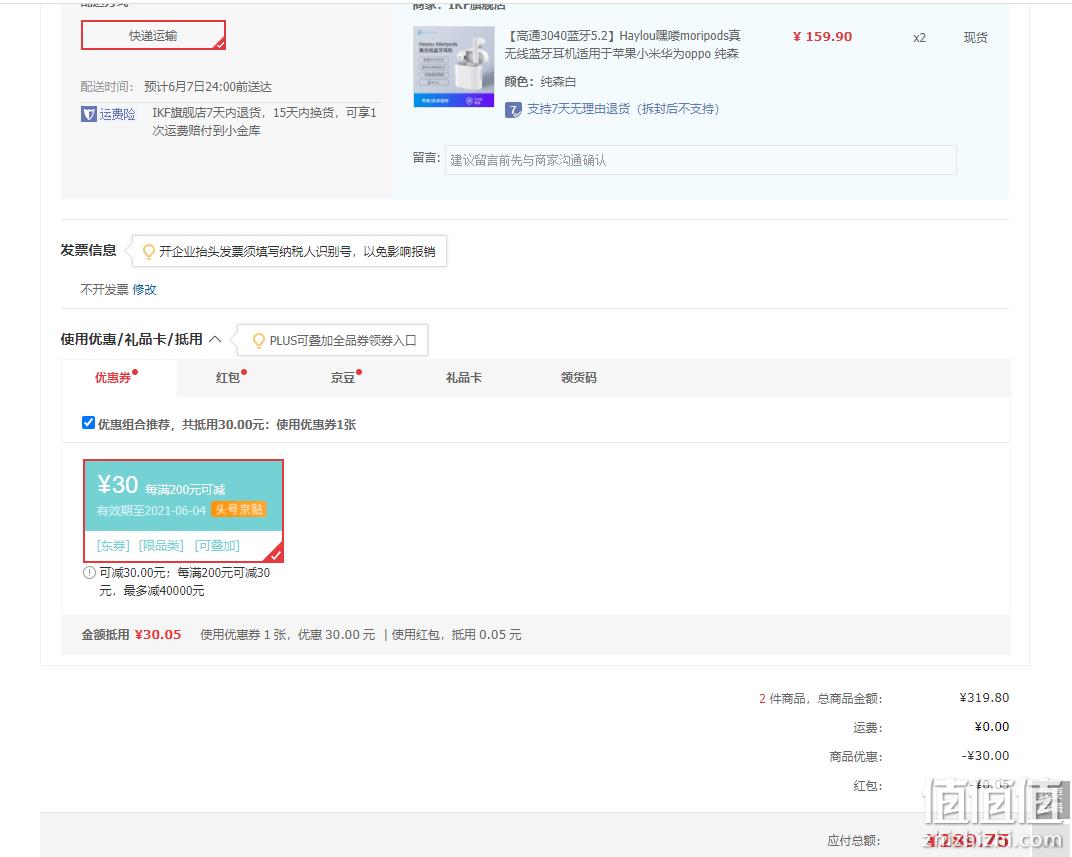
Task: Collapse the 使用优惠/礼品卡/抵用 section
Action: tap(215, 339)
